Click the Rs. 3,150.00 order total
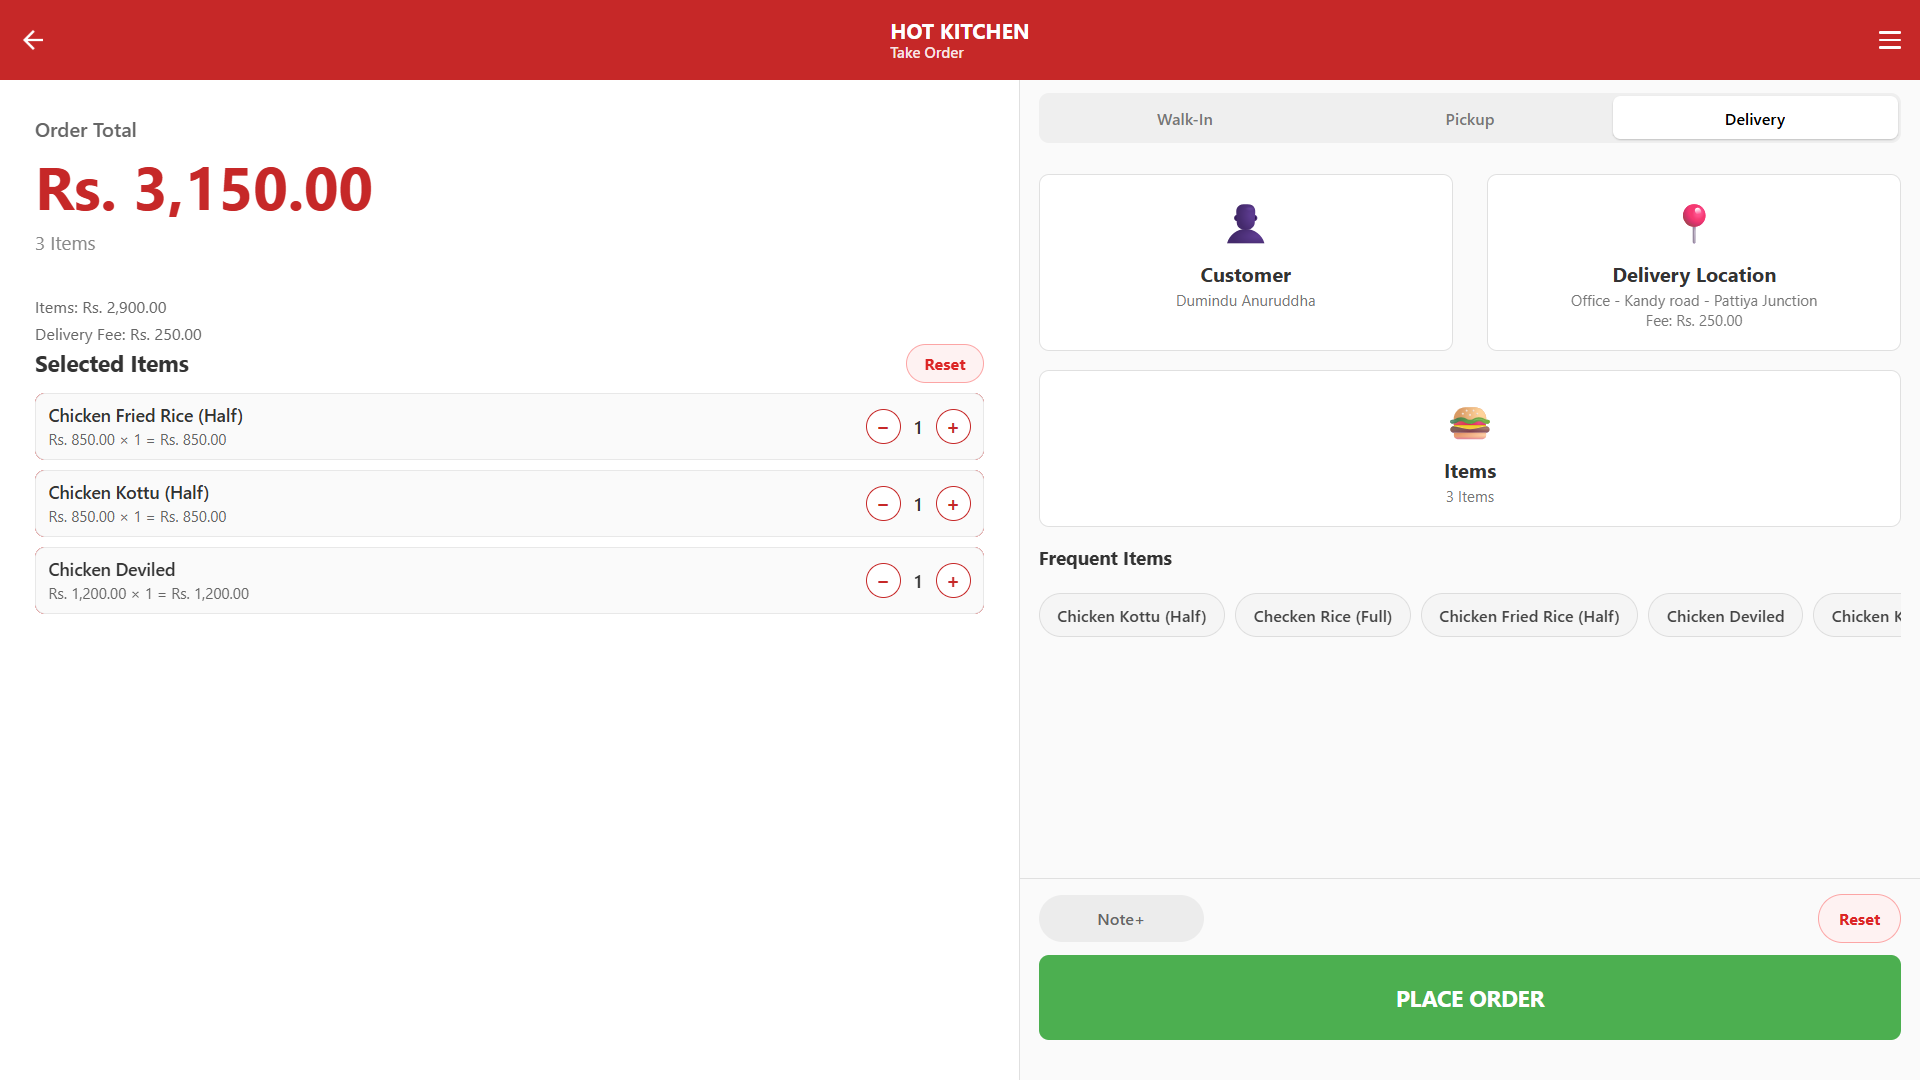1920x1080 pixels. [x=204, y=189]
